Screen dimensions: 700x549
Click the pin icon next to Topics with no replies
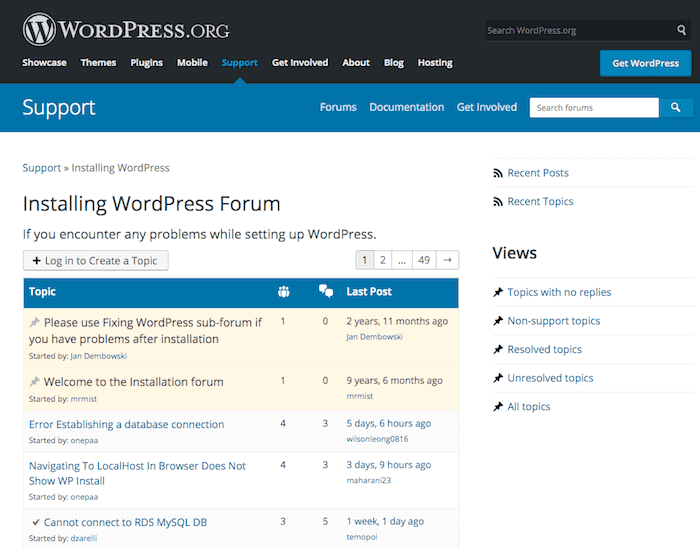498,292
